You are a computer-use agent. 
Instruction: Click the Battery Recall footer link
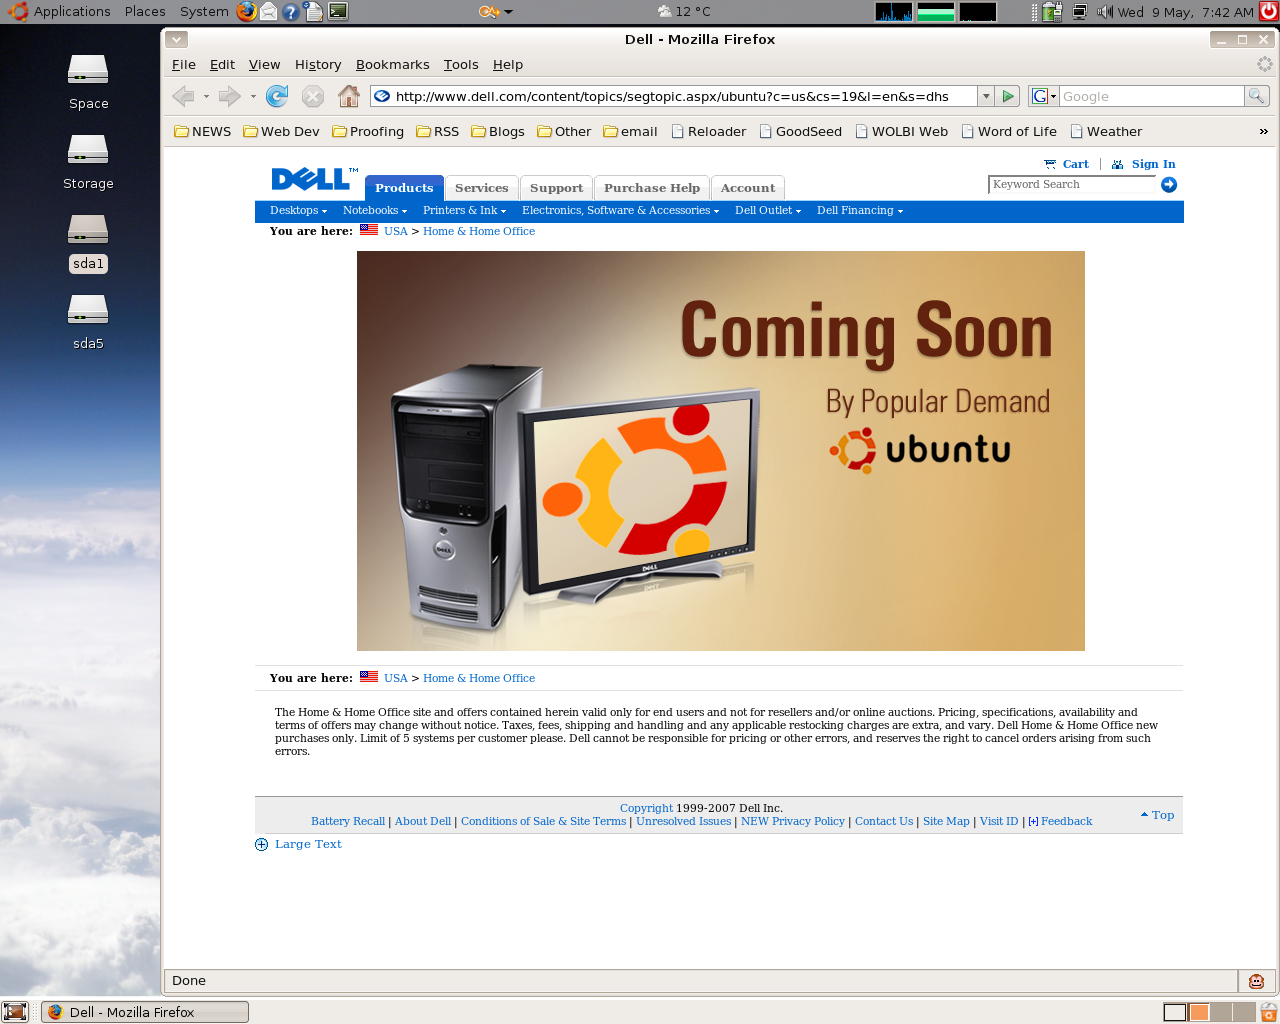coord(348,821)
